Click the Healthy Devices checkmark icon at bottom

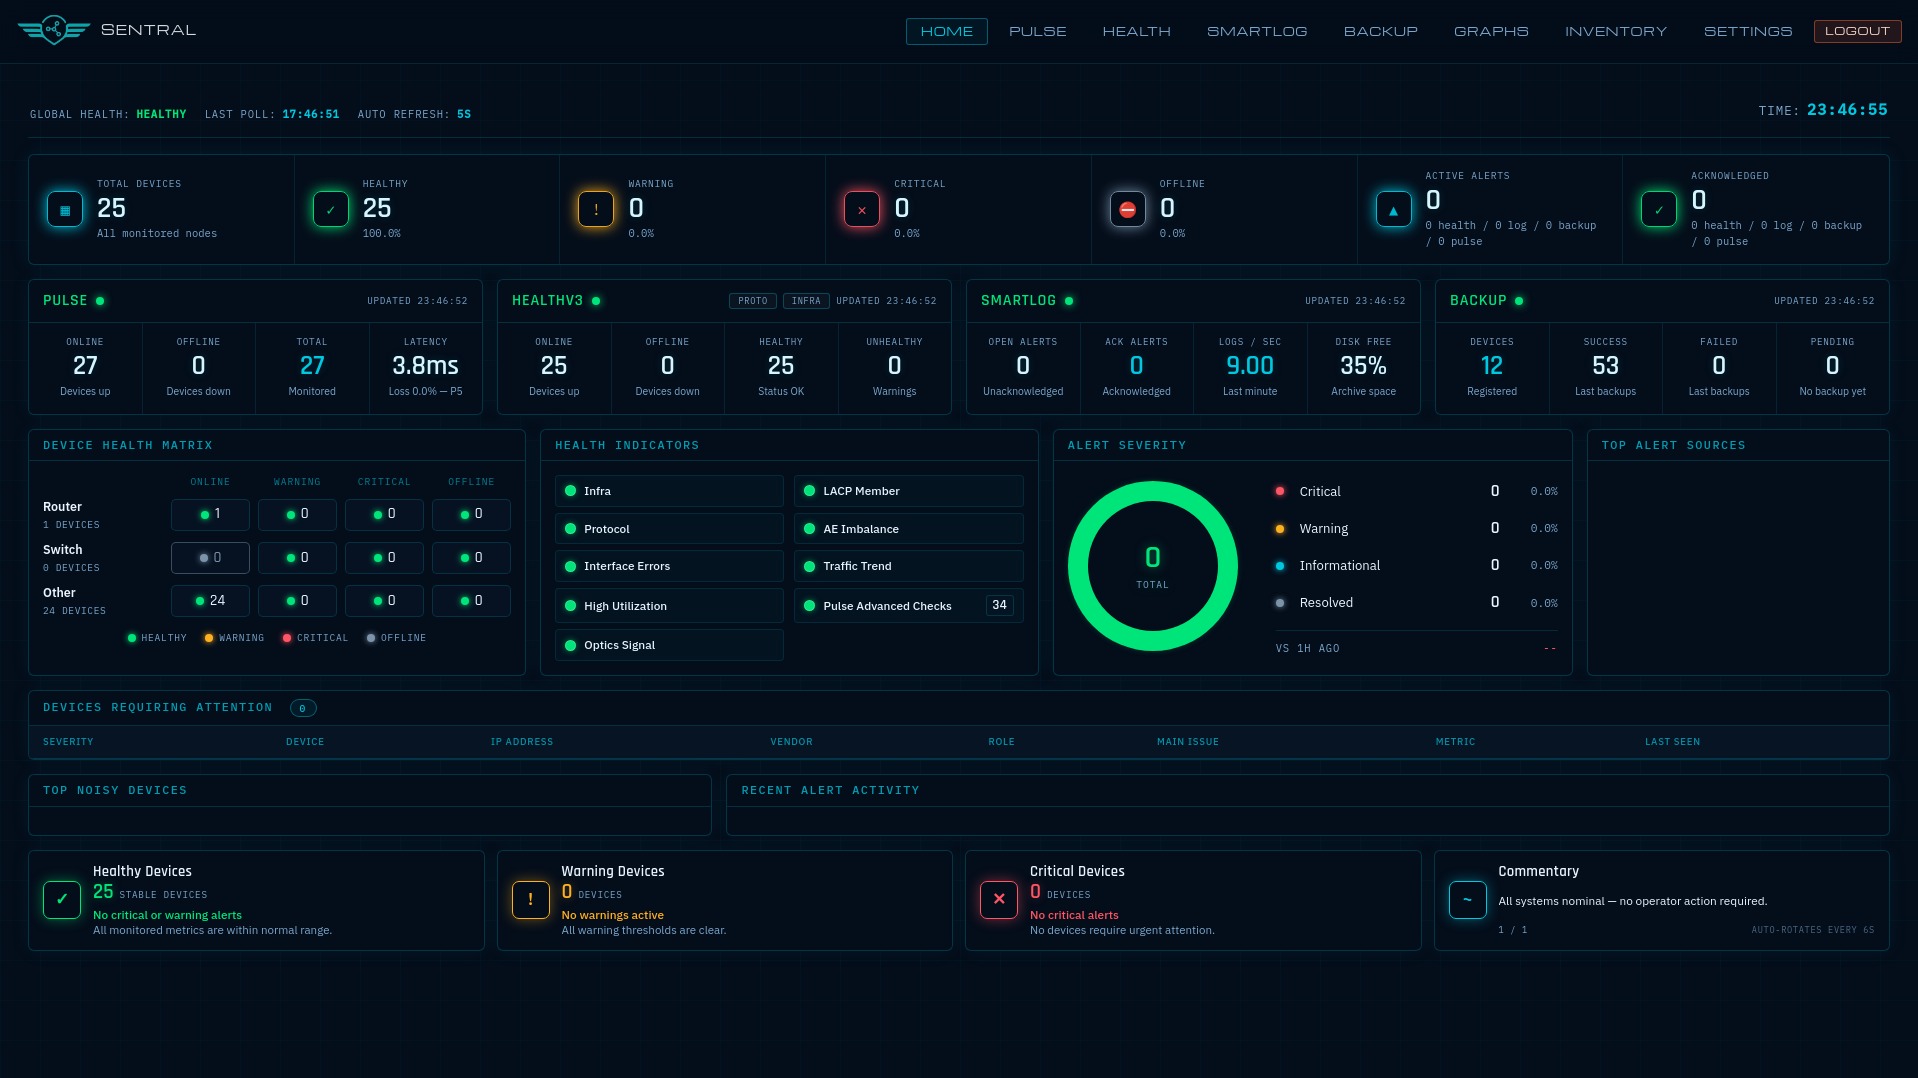coord(62,900)
